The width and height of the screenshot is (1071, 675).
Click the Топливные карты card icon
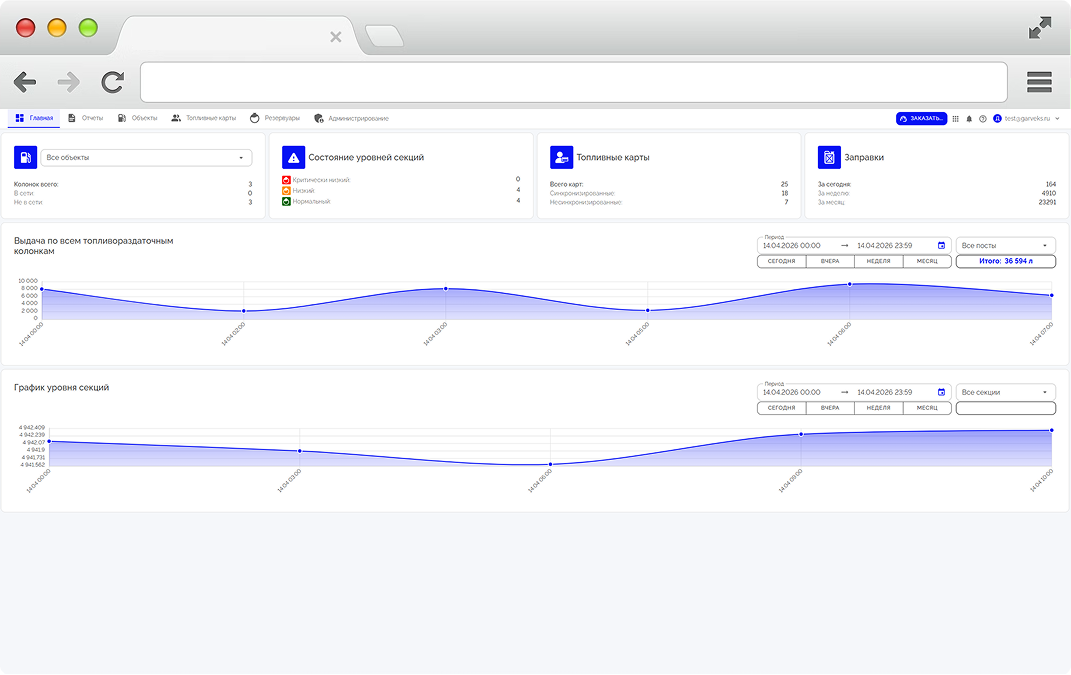[561, 157]
